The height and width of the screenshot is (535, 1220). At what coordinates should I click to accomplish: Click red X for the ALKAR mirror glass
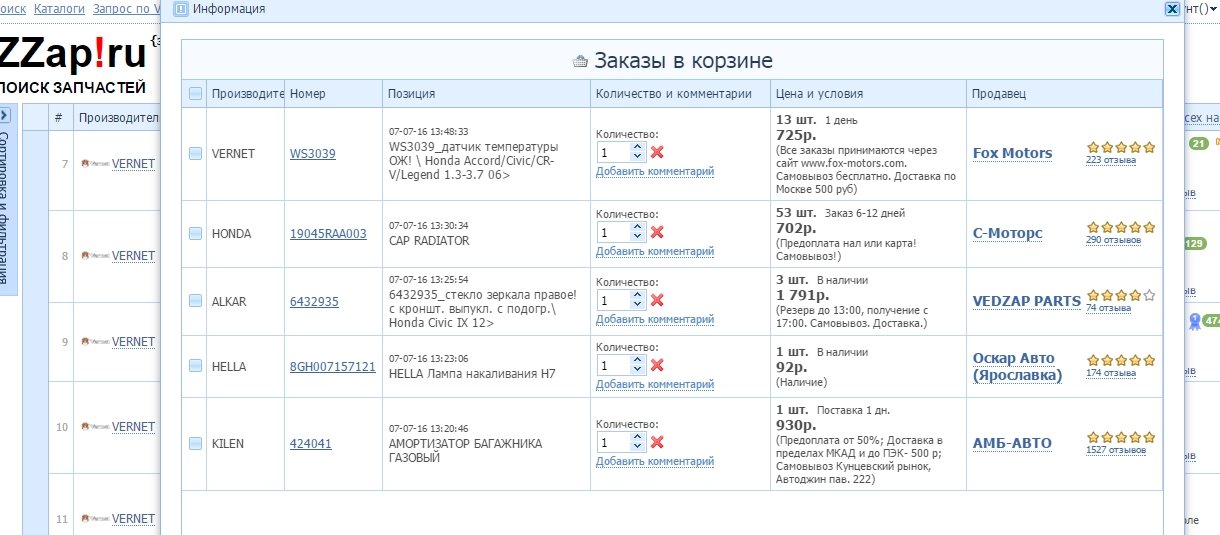[657, 300]
